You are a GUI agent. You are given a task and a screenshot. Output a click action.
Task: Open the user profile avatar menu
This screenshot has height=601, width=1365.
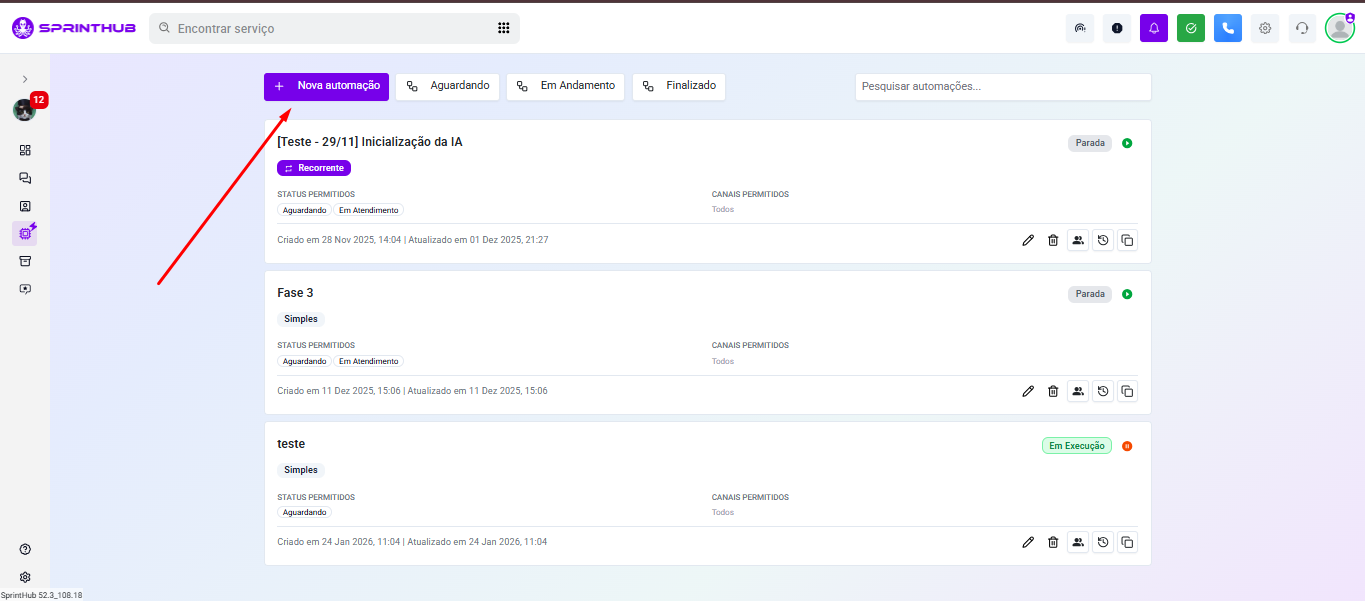(1339, 28)
